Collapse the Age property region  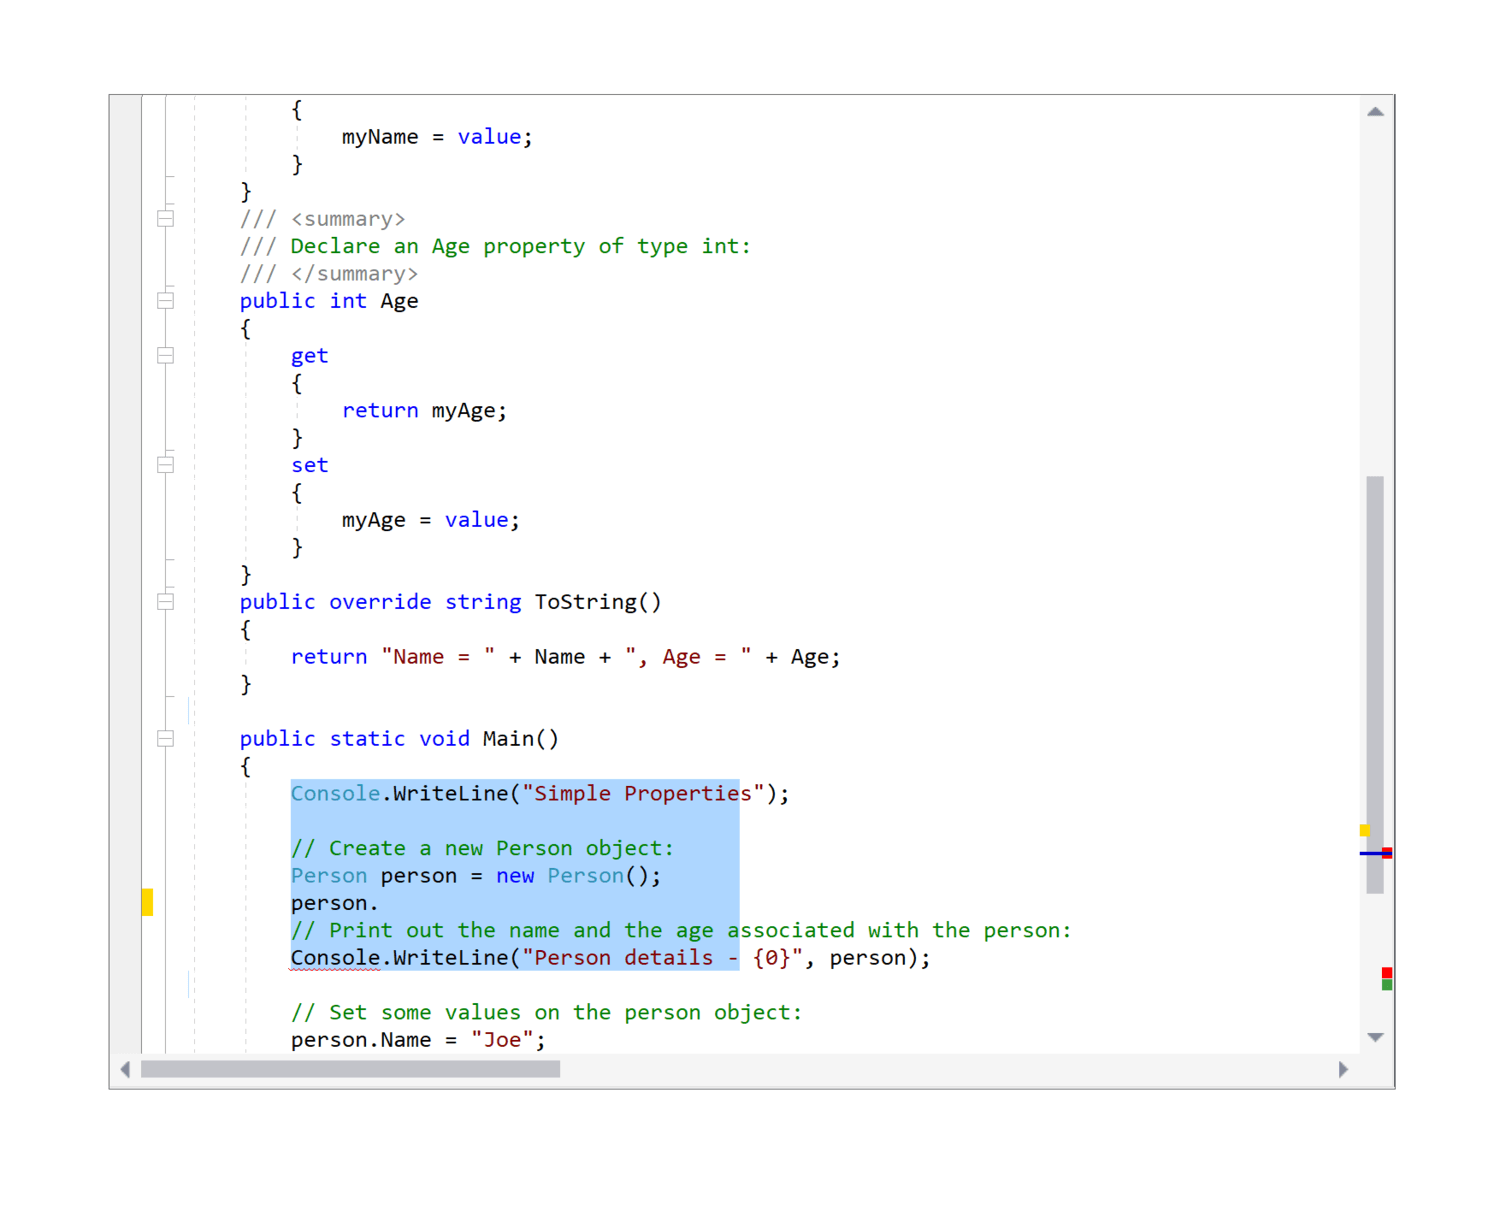tap(165, 299)
